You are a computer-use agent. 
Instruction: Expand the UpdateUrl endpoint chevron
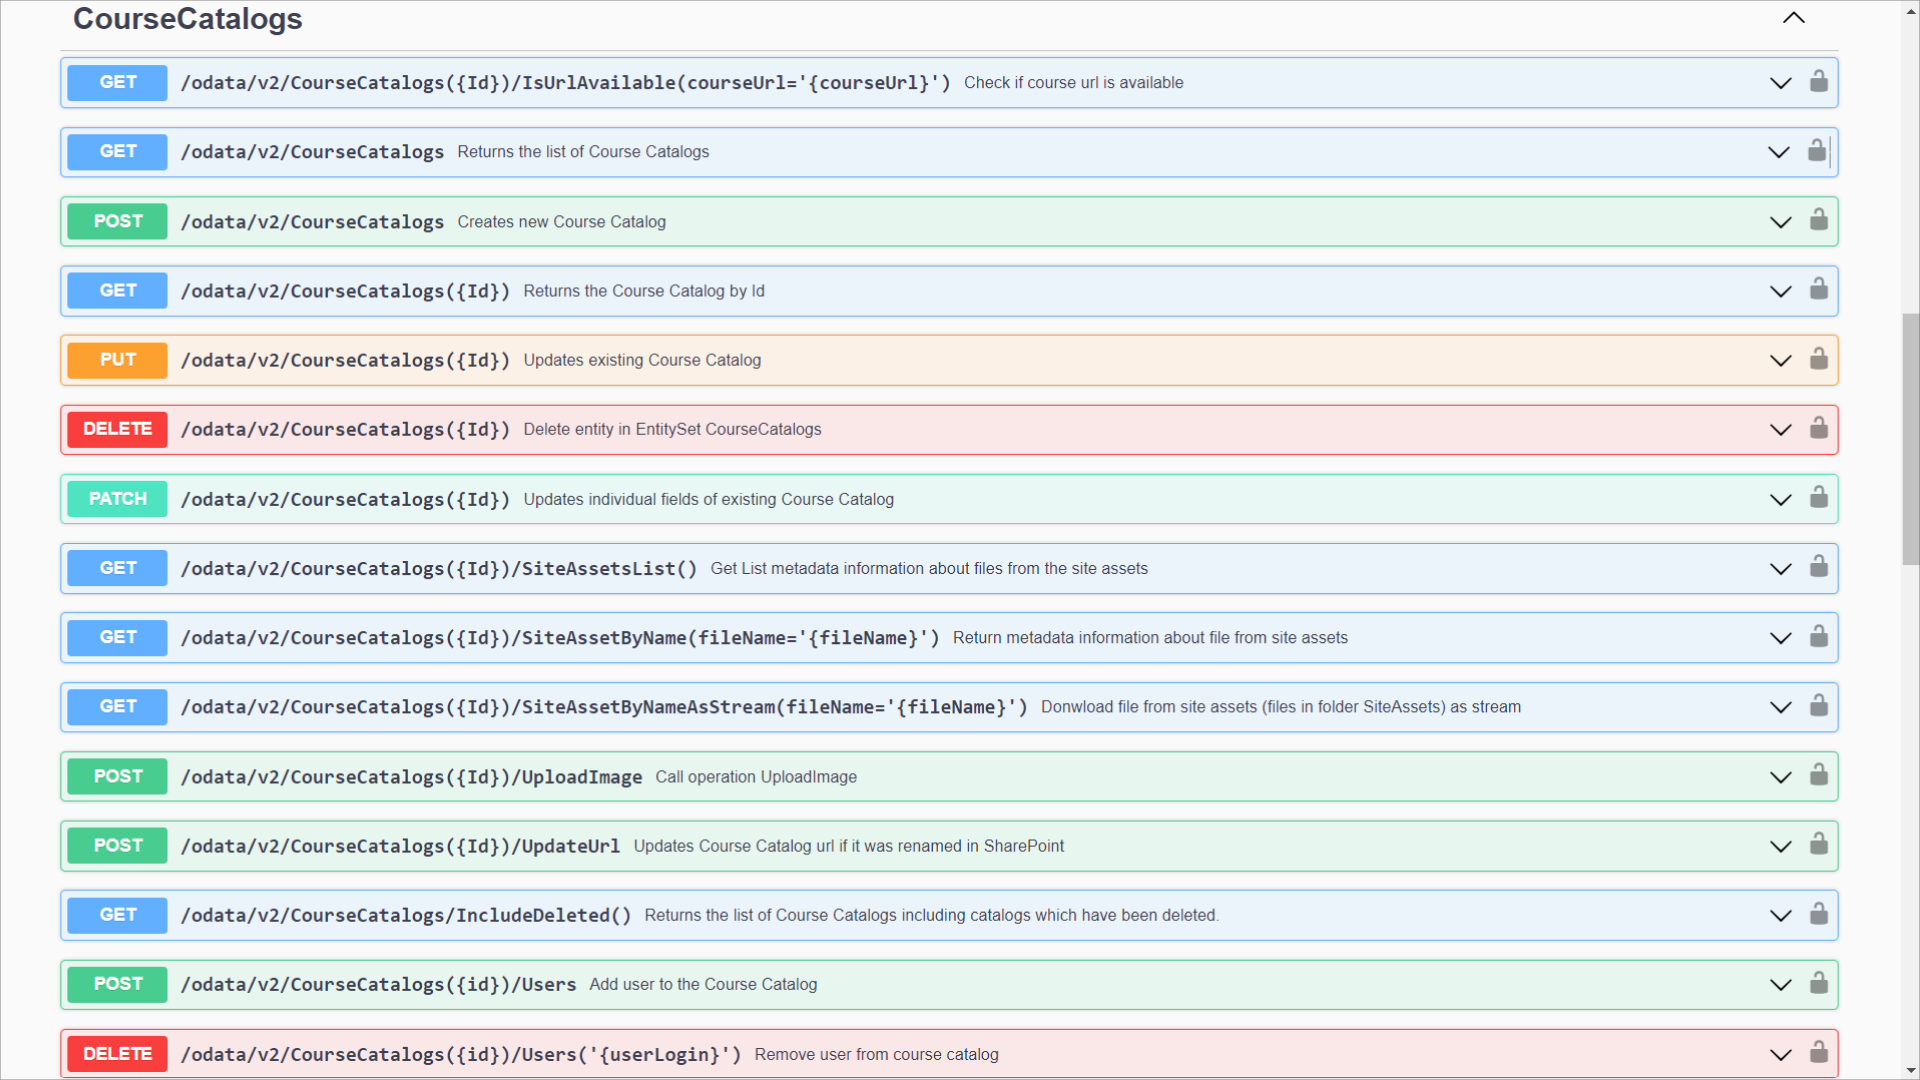1780,846
